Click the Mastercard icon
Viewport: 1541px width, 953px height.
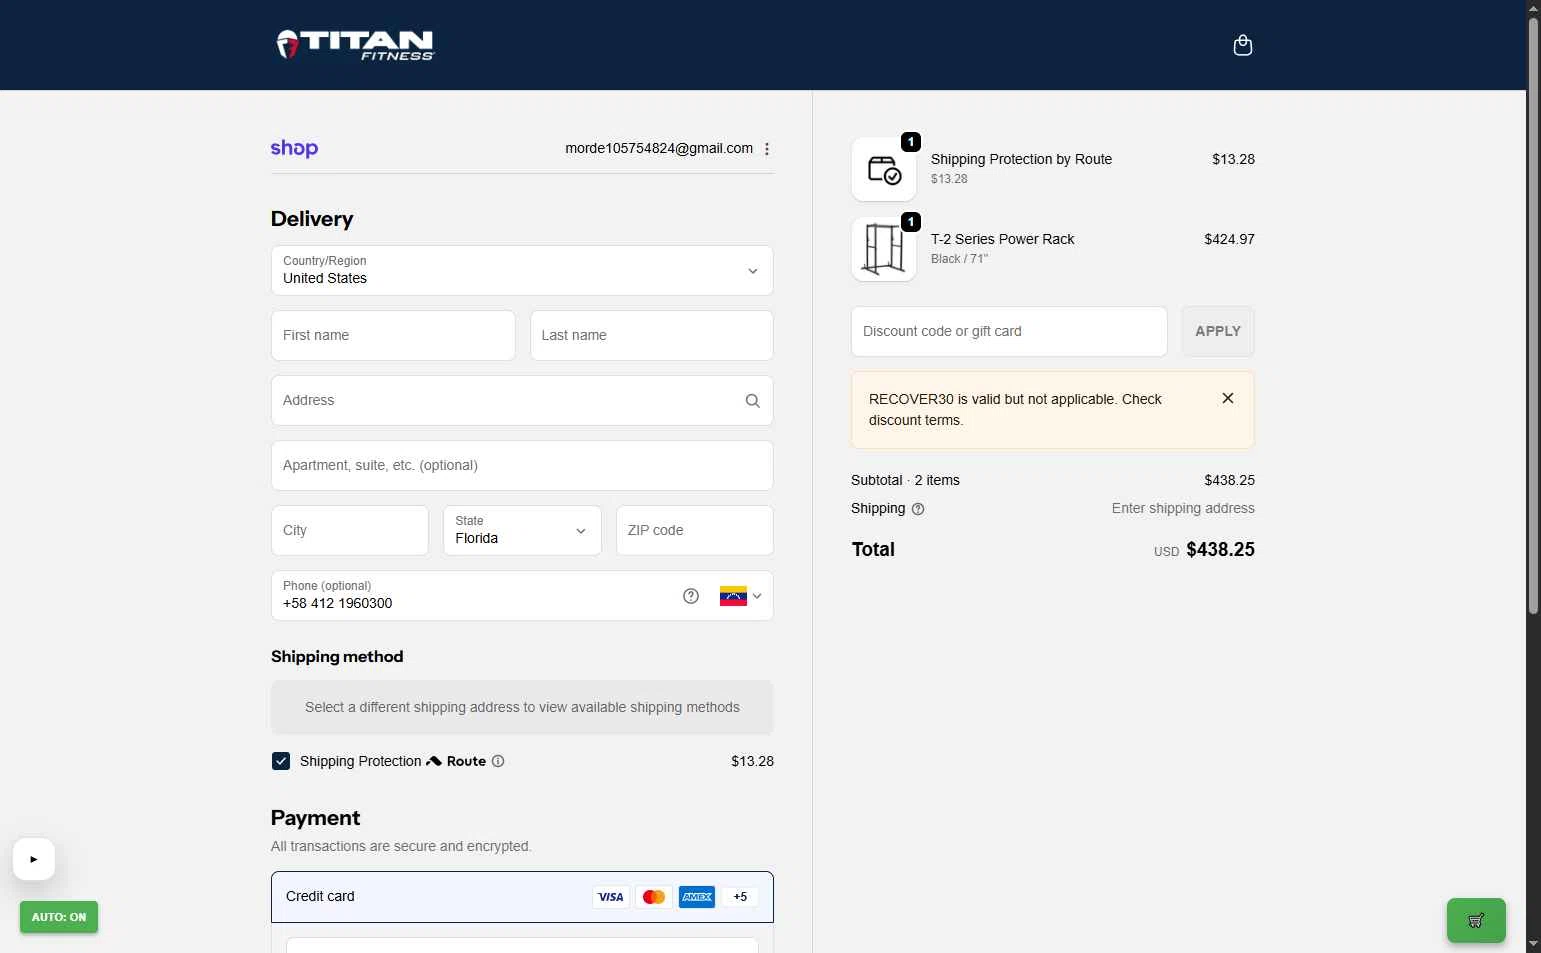654,897
